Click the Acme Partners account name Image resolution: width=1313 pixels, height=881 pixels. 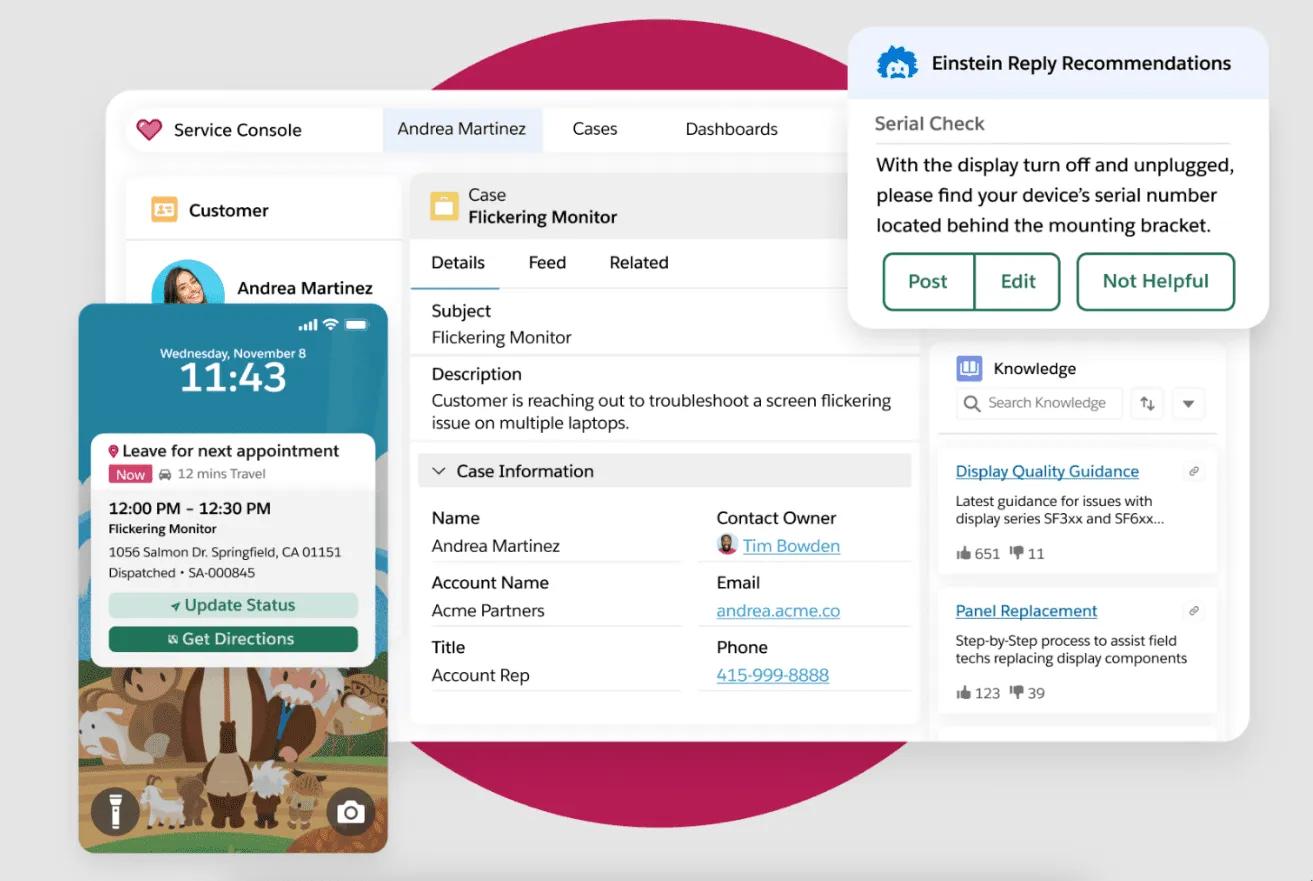[488, 611]
